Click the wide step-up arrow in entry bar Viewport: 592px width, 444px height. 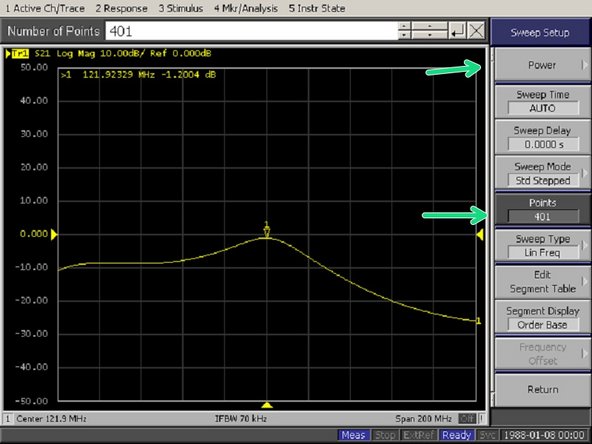tap(429, 26)
